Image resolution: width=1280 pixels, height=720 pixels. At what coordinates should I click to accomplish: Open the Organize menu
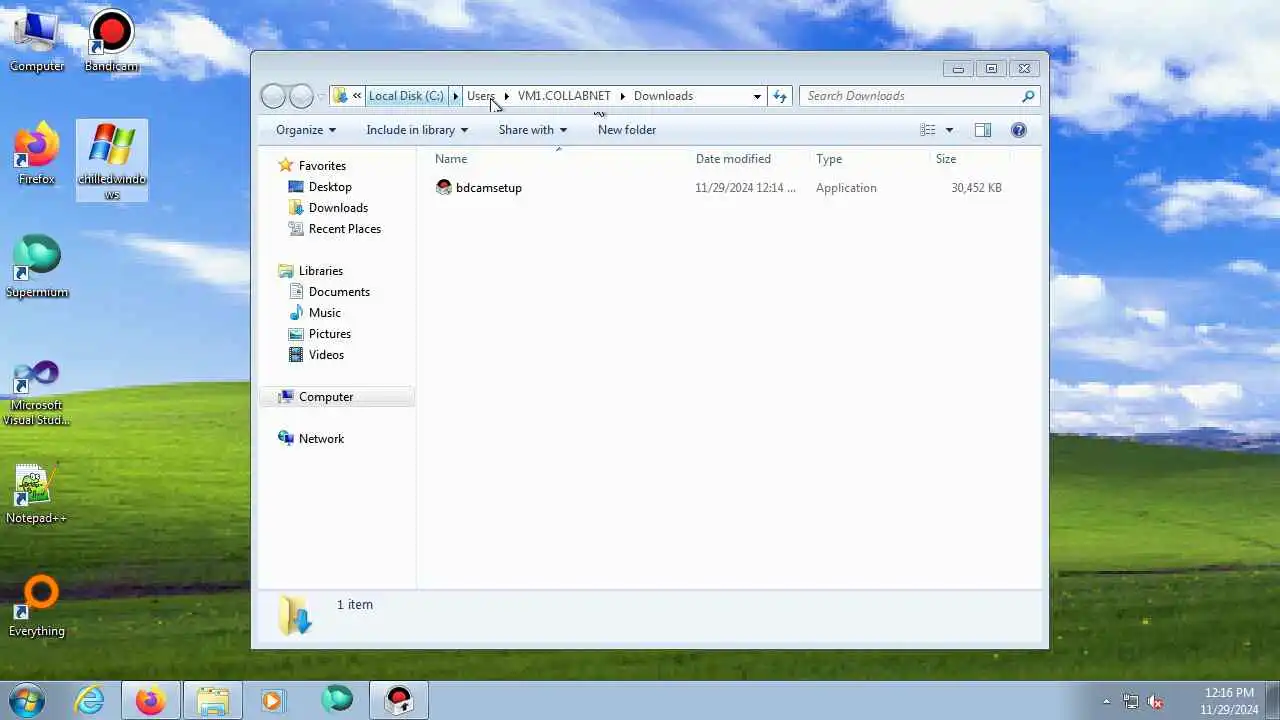coord(306,130)
